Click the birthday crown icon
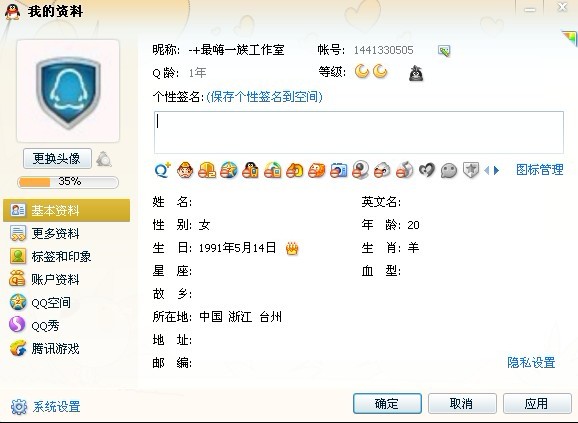The height and width of the screenshot is (423, 578). tap(292, 248)
